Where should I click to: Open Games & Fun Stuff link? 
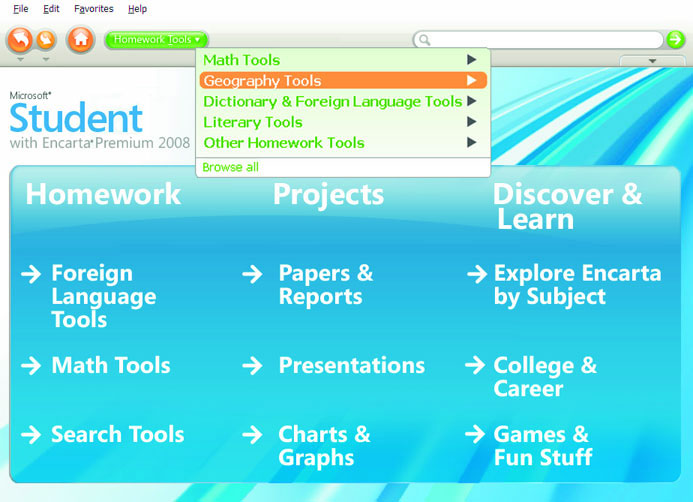tap(543, 446)
